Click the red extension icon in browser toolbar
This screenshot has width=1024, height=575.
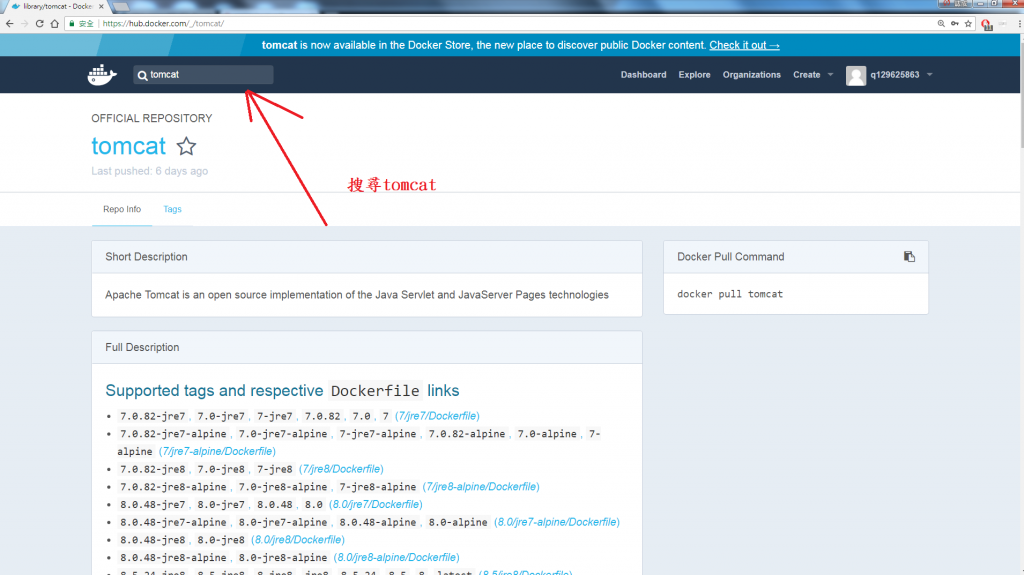click(x=987, y=25)
